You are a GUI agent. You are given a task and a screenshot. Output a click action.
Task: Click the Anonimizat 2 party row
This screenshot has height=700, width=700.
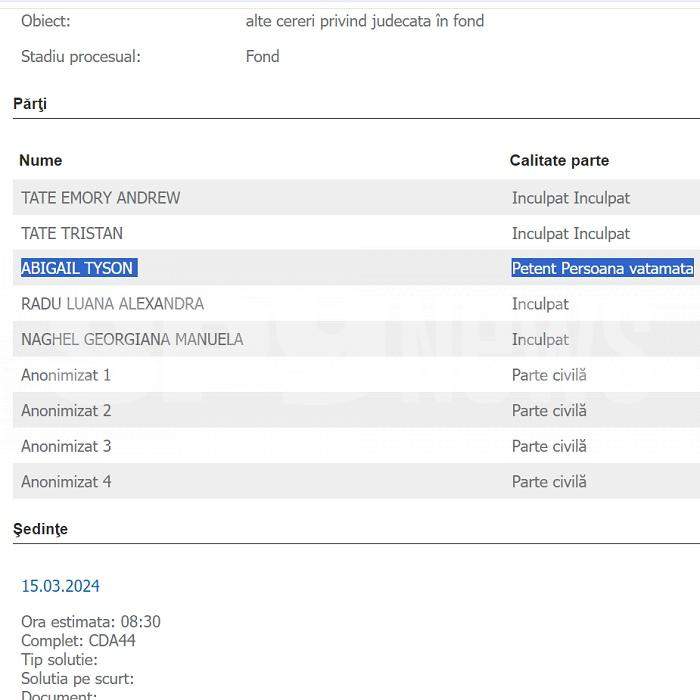[x=66, y=410]
